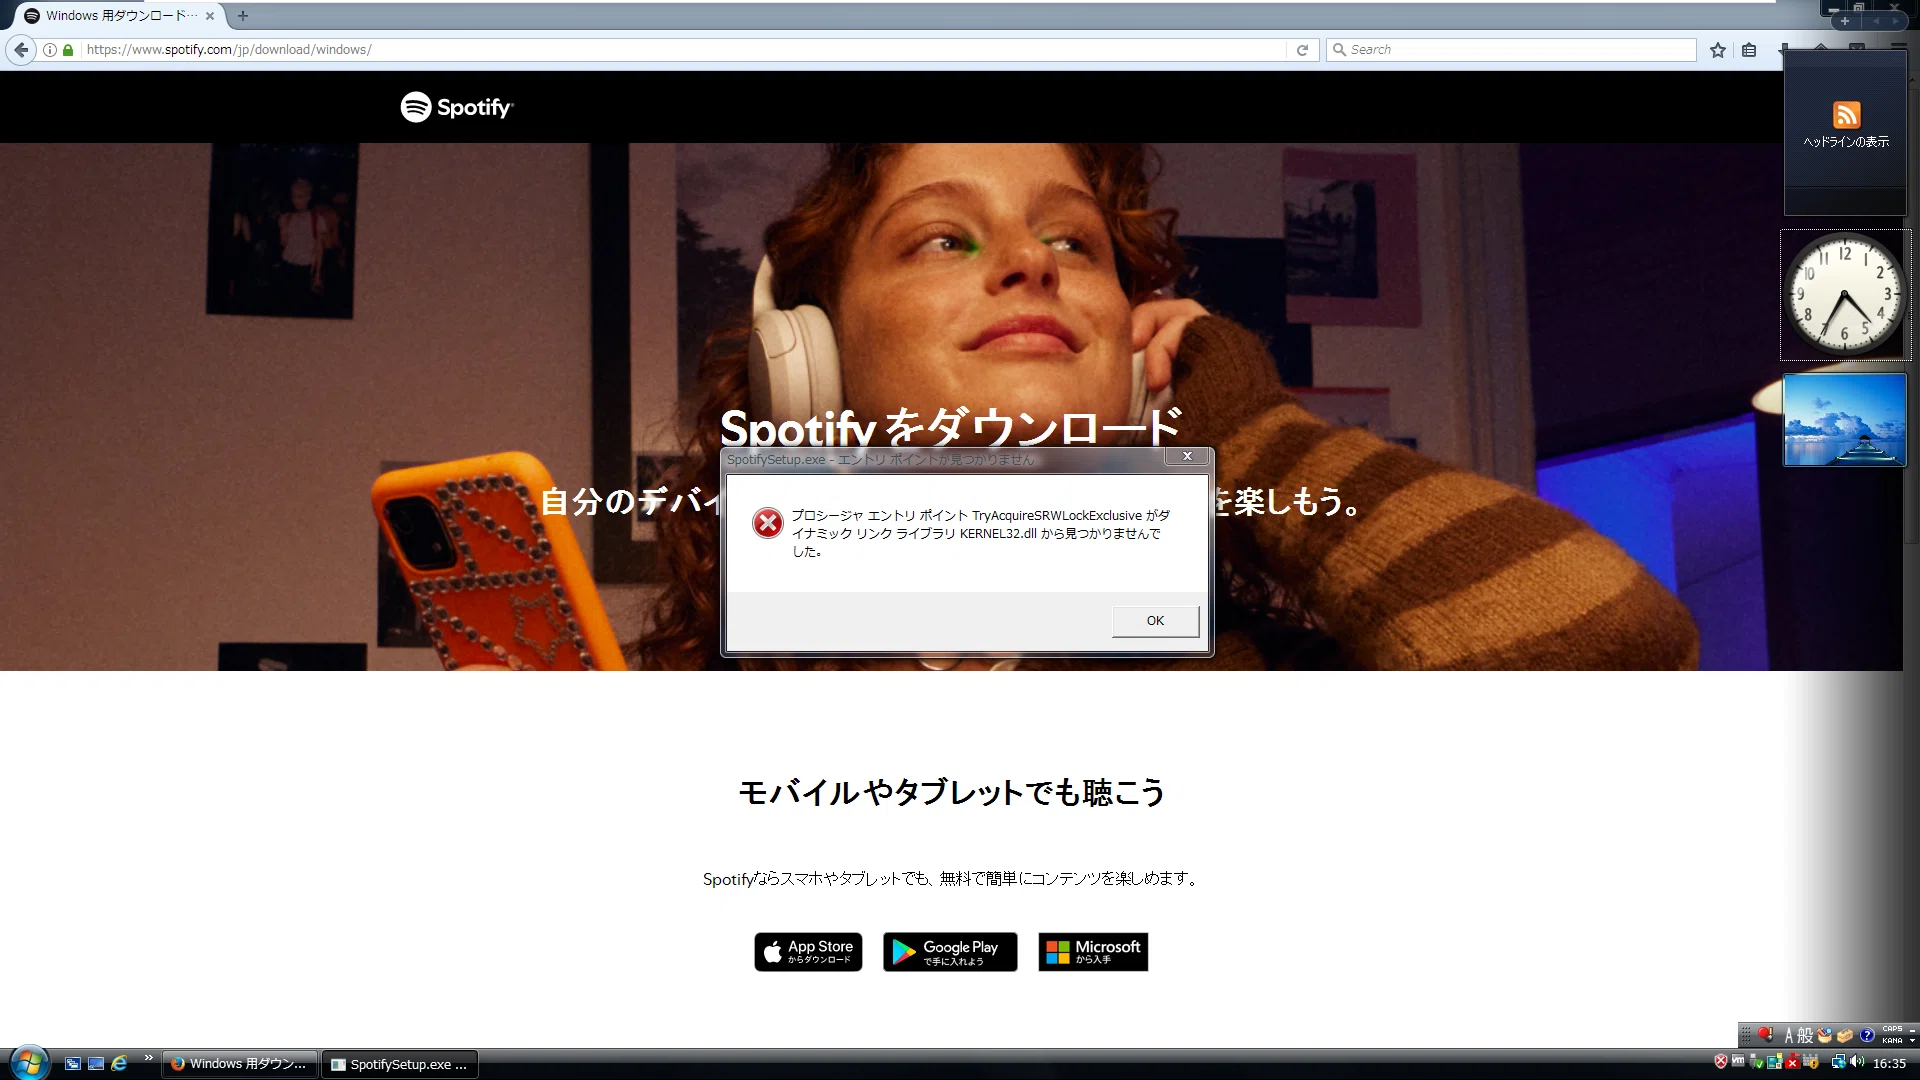Switch to SpotifySetup.exe taskbar button
1920x1080 pixels.
[400, 1064]
